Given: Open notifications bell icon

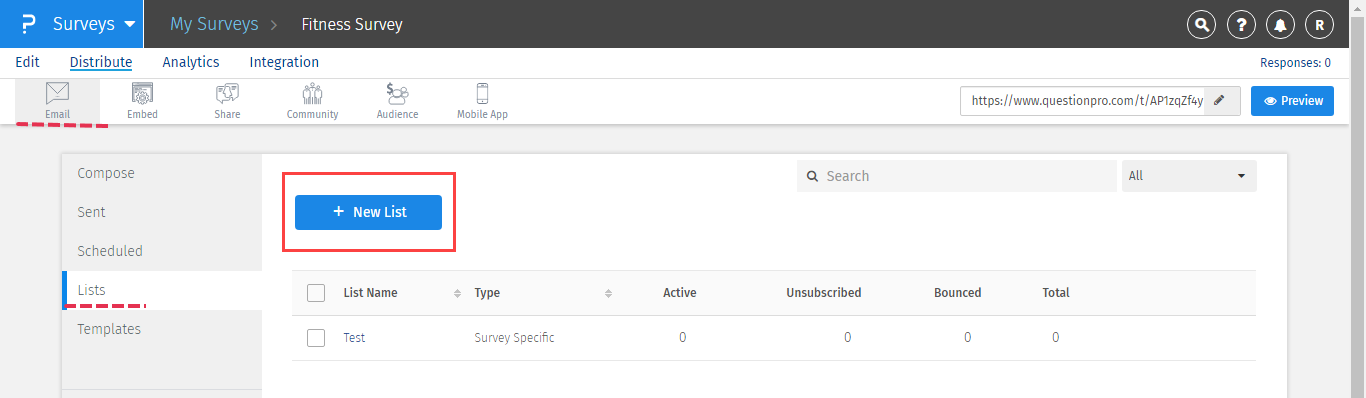Looking at the screenshot, I should click(1281, 25).
